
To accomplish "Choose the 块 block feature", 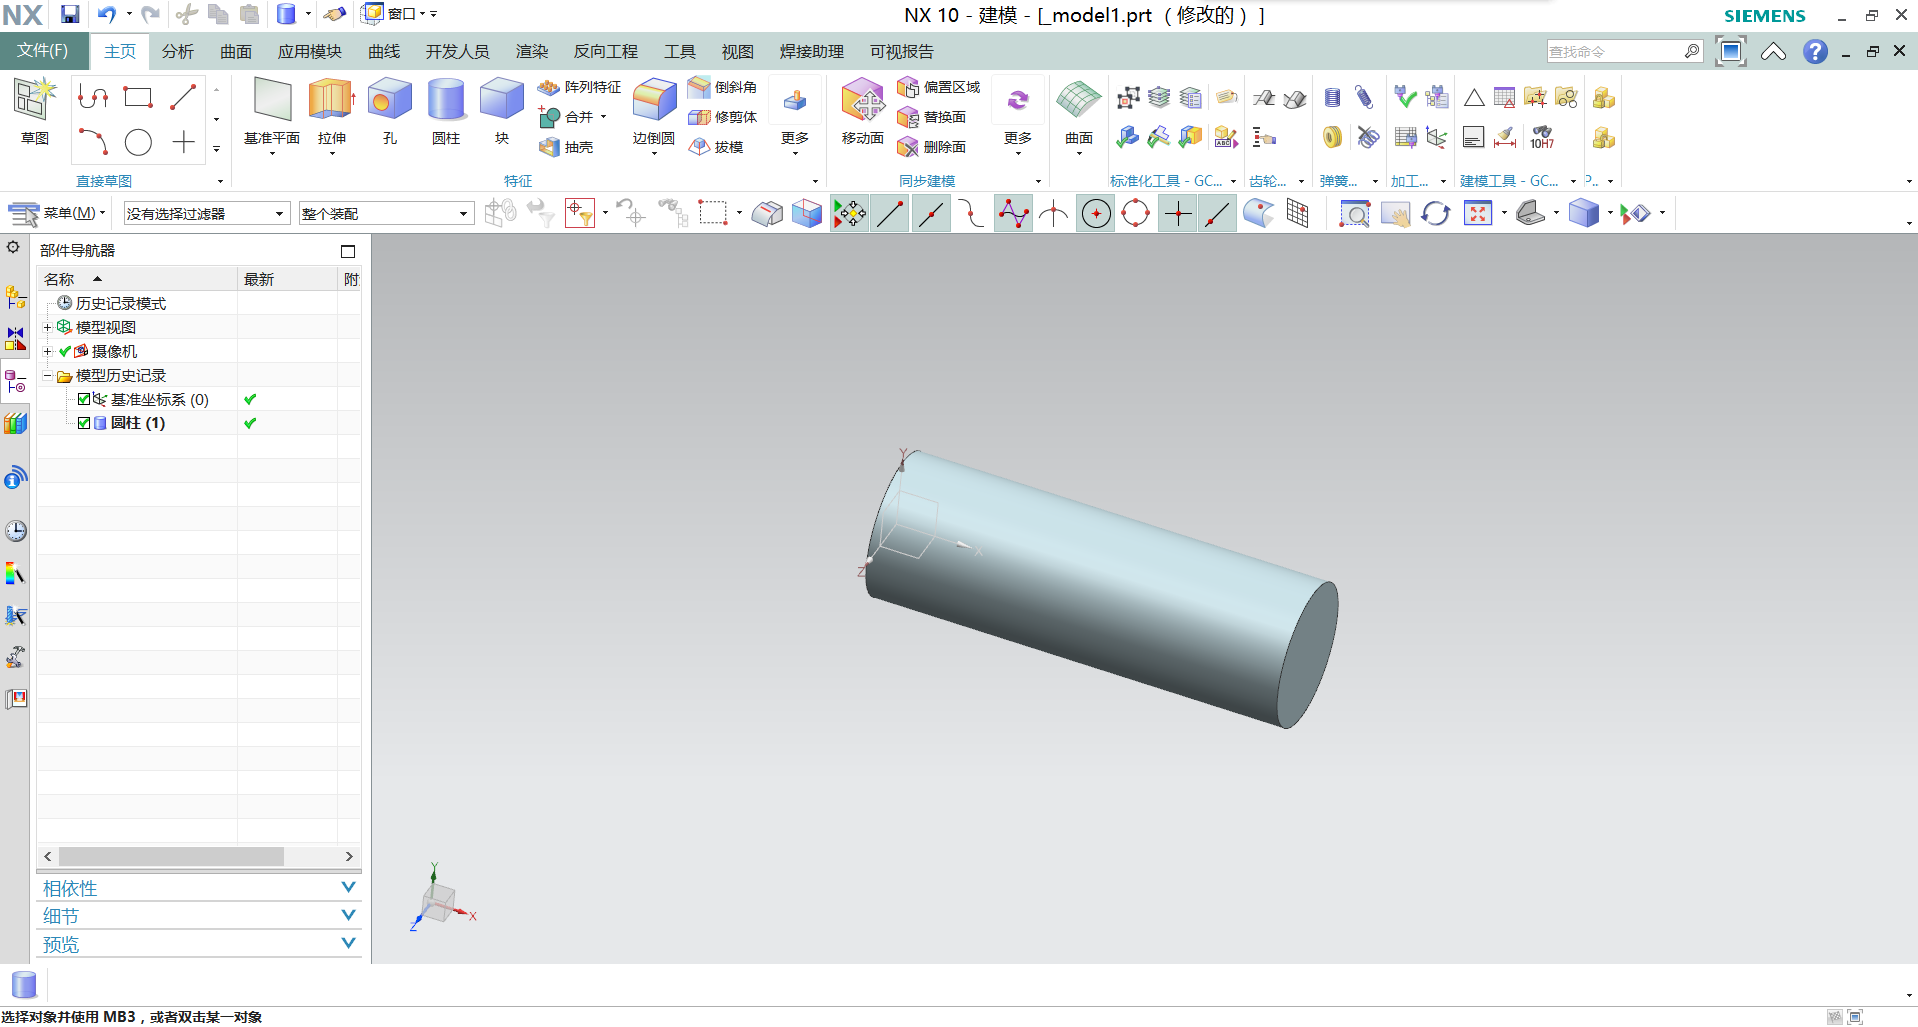I will coord(502,111).
